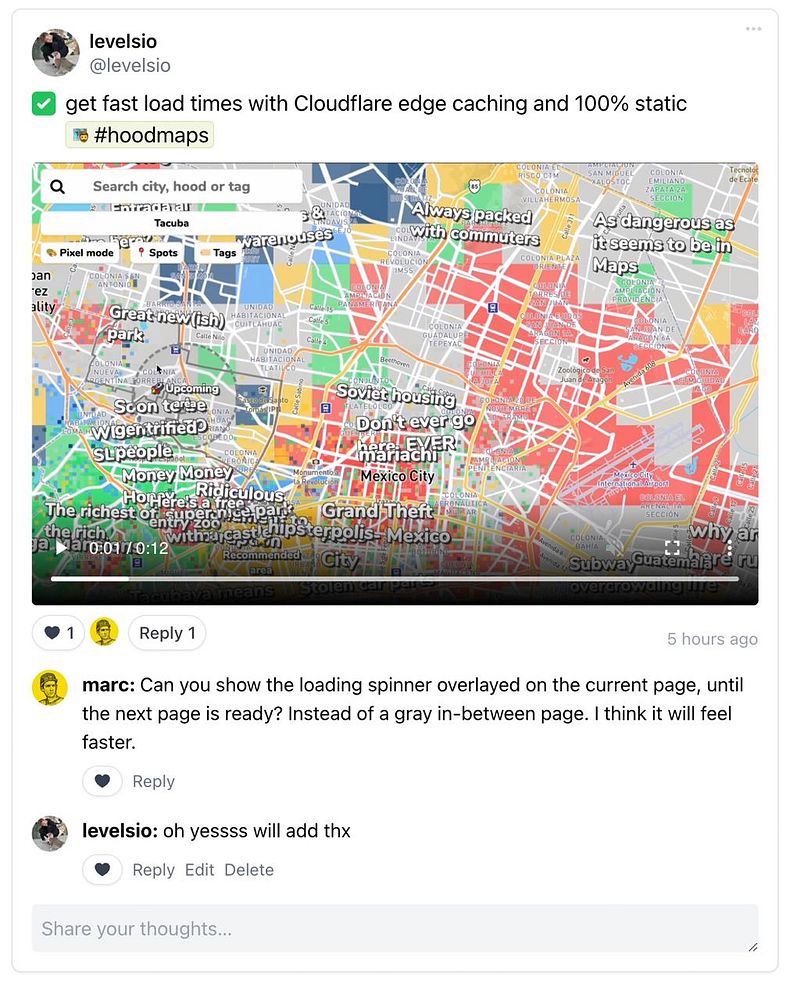Focus the Search city, hood or tag field
This screenshot has width=804, height=1000.
[172, 186]
